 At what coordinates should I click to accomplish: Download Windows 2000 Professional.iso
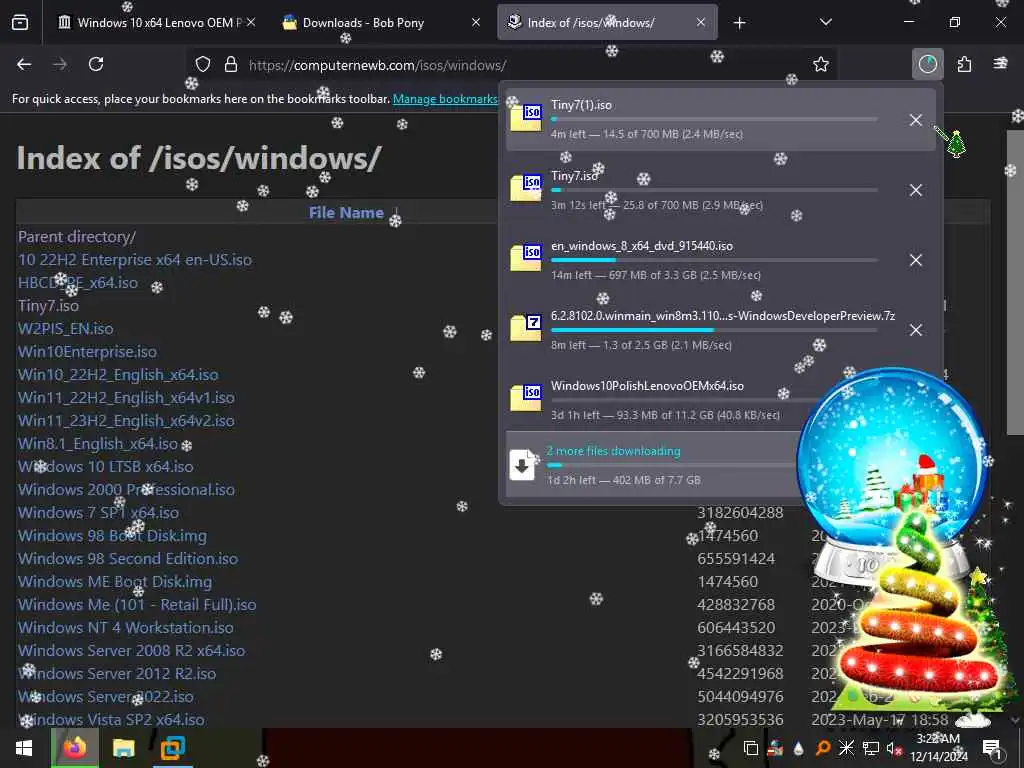click(x=126, y=490)
